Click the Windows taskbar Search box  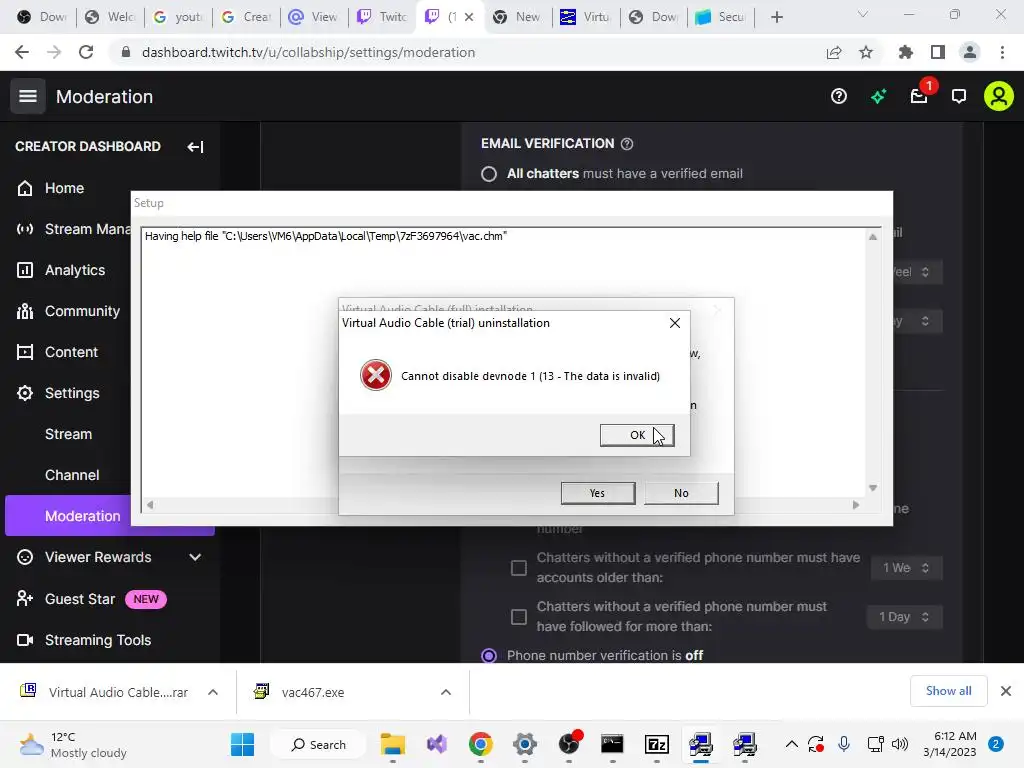coord(318,744)
